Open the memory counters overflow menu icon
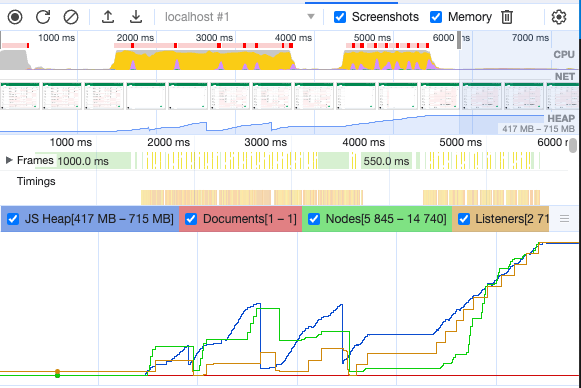This screenshot has width=581, height=388. click(x=564, y=219)
